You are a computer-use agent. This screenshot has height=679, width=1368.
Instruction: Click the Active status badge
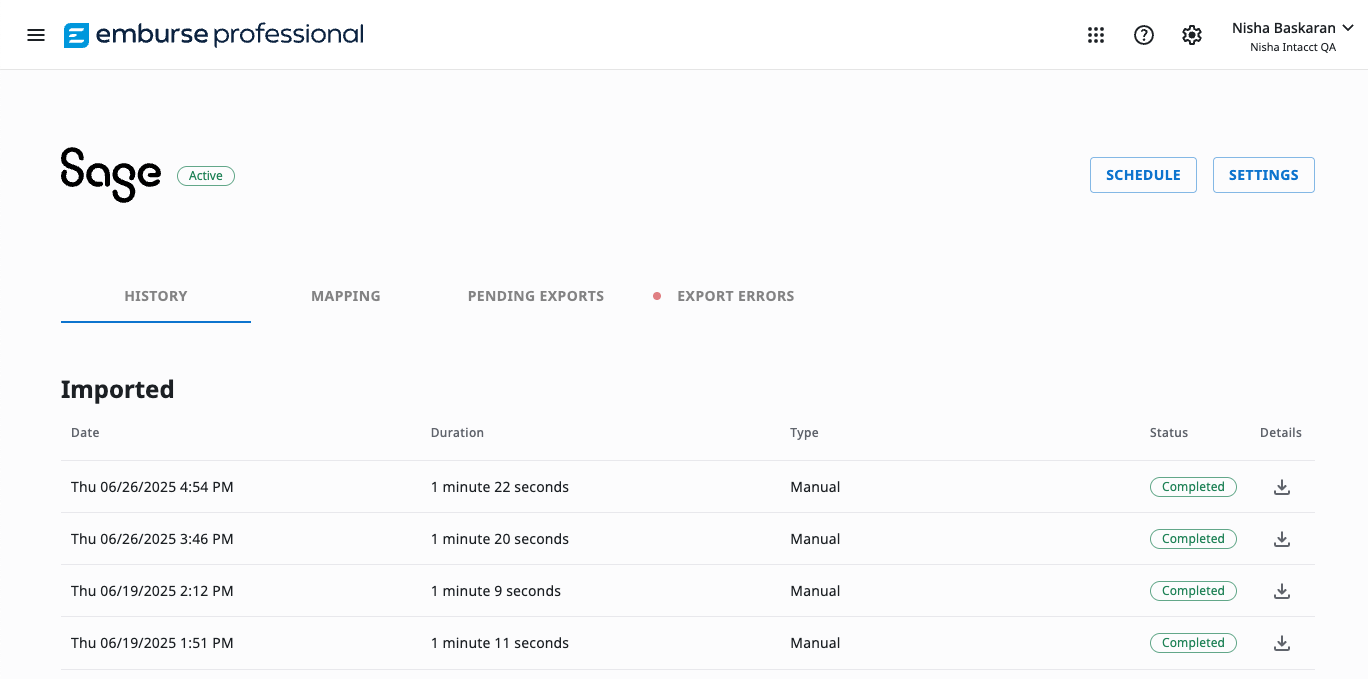tap(206, 176)
